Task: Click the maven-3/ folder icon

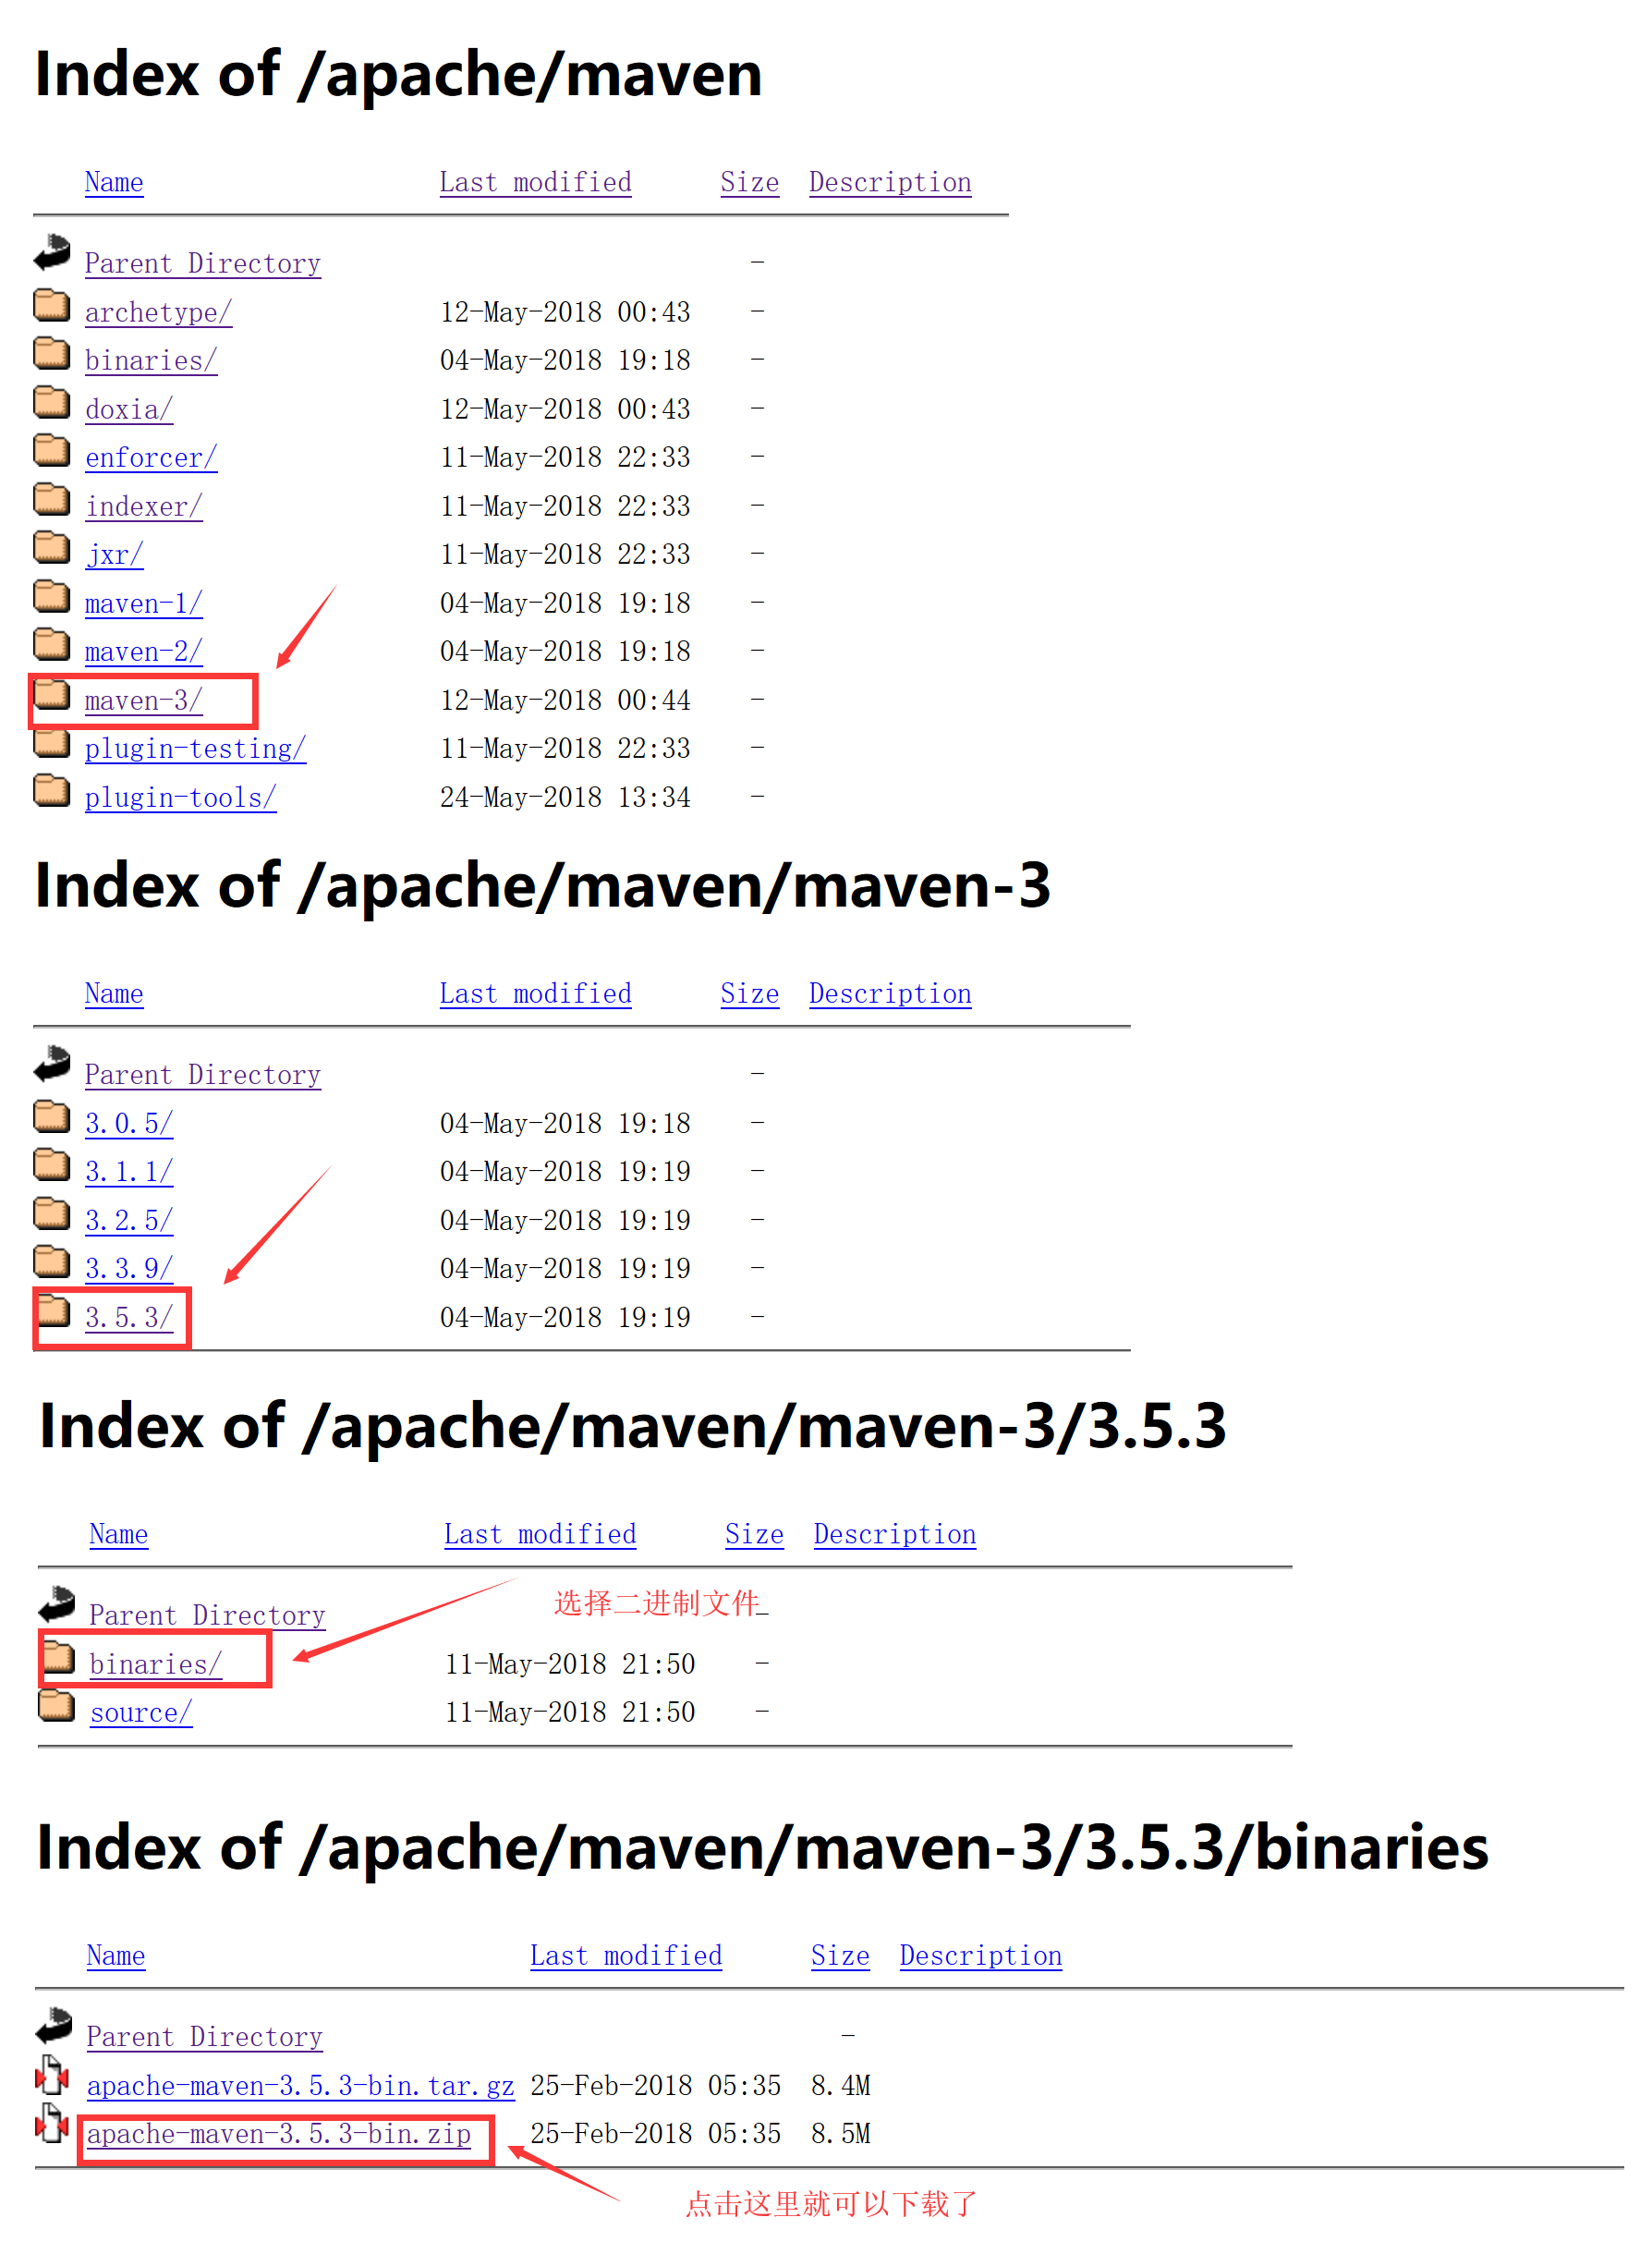Action: [x=51, y=693]
